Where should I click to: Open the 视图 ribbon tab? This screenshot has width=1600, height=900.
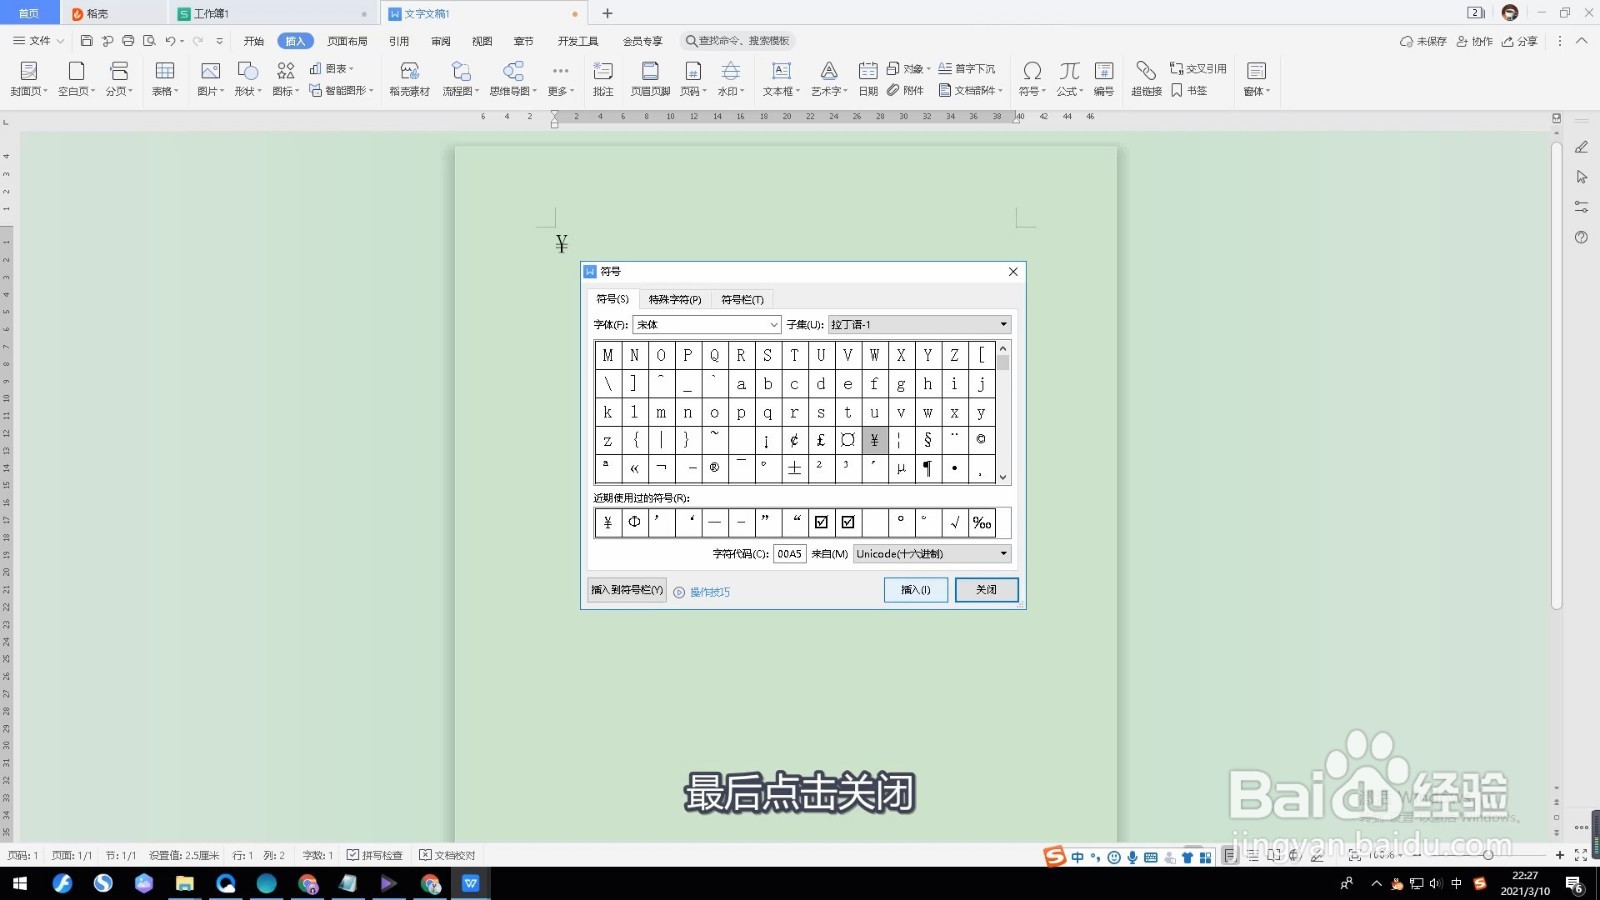(x=482, y=41)
